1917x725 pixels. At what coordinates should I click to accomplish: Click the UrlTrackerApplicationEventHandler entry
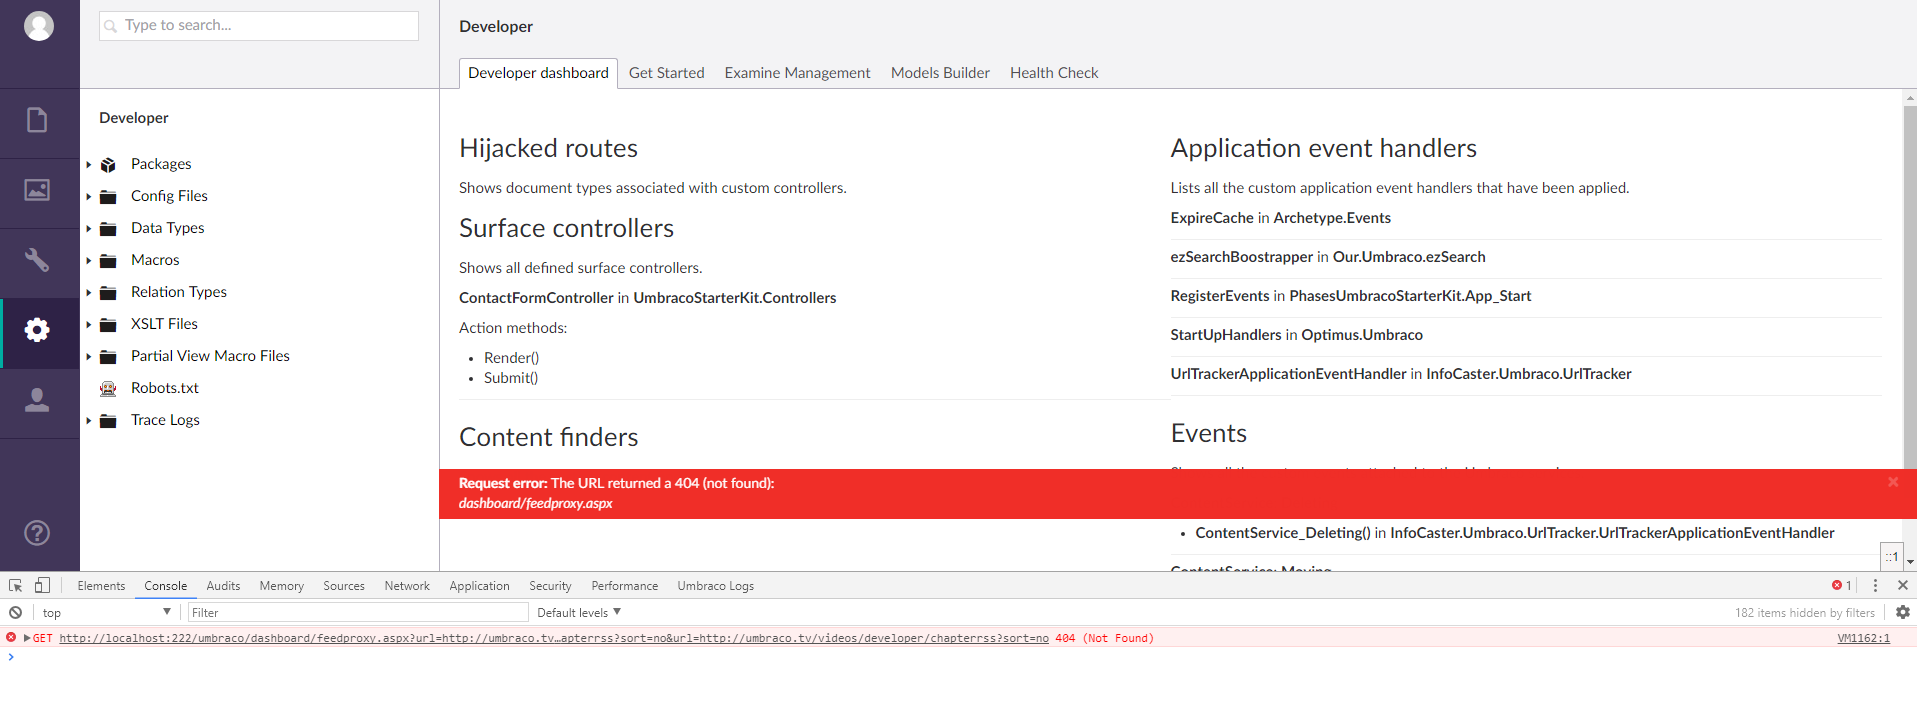point(1401,374)
